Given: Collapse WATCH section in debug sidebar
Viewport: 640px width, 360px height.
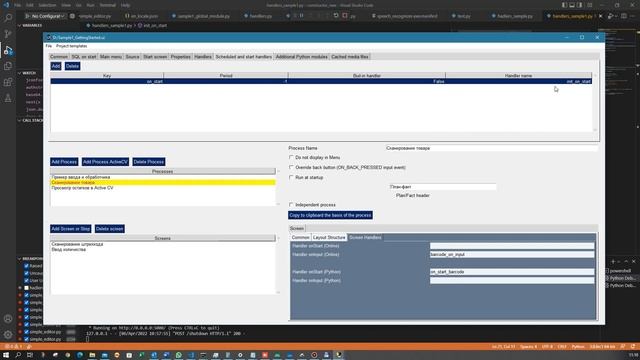Looking at the screenshot, I should 27,73.
